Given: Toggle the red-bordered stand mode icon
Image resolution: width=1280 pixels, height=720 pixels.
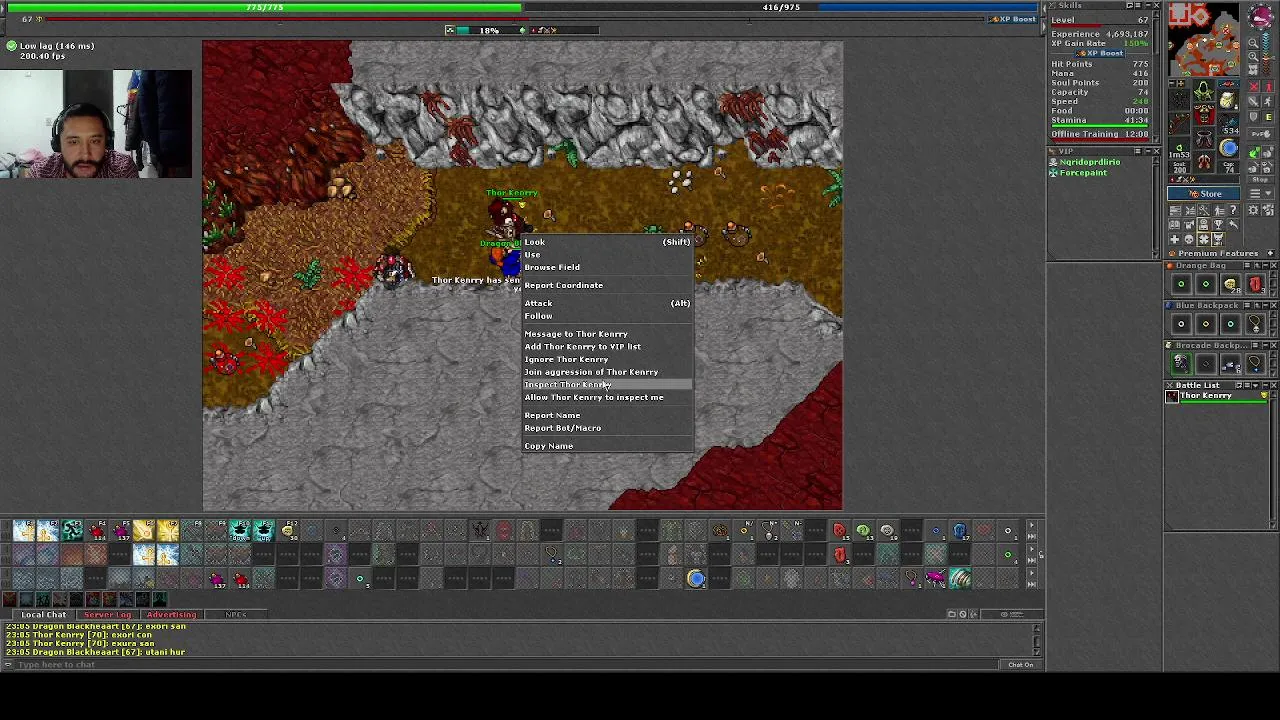Looking at the screenshot, I should (x=1267, y=86).
